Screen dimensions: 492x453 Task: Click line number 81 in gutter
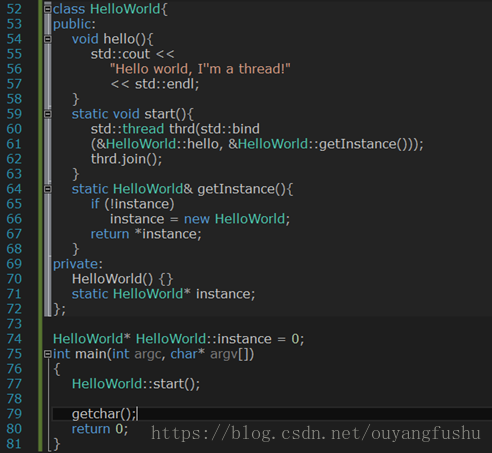point(14,444)
